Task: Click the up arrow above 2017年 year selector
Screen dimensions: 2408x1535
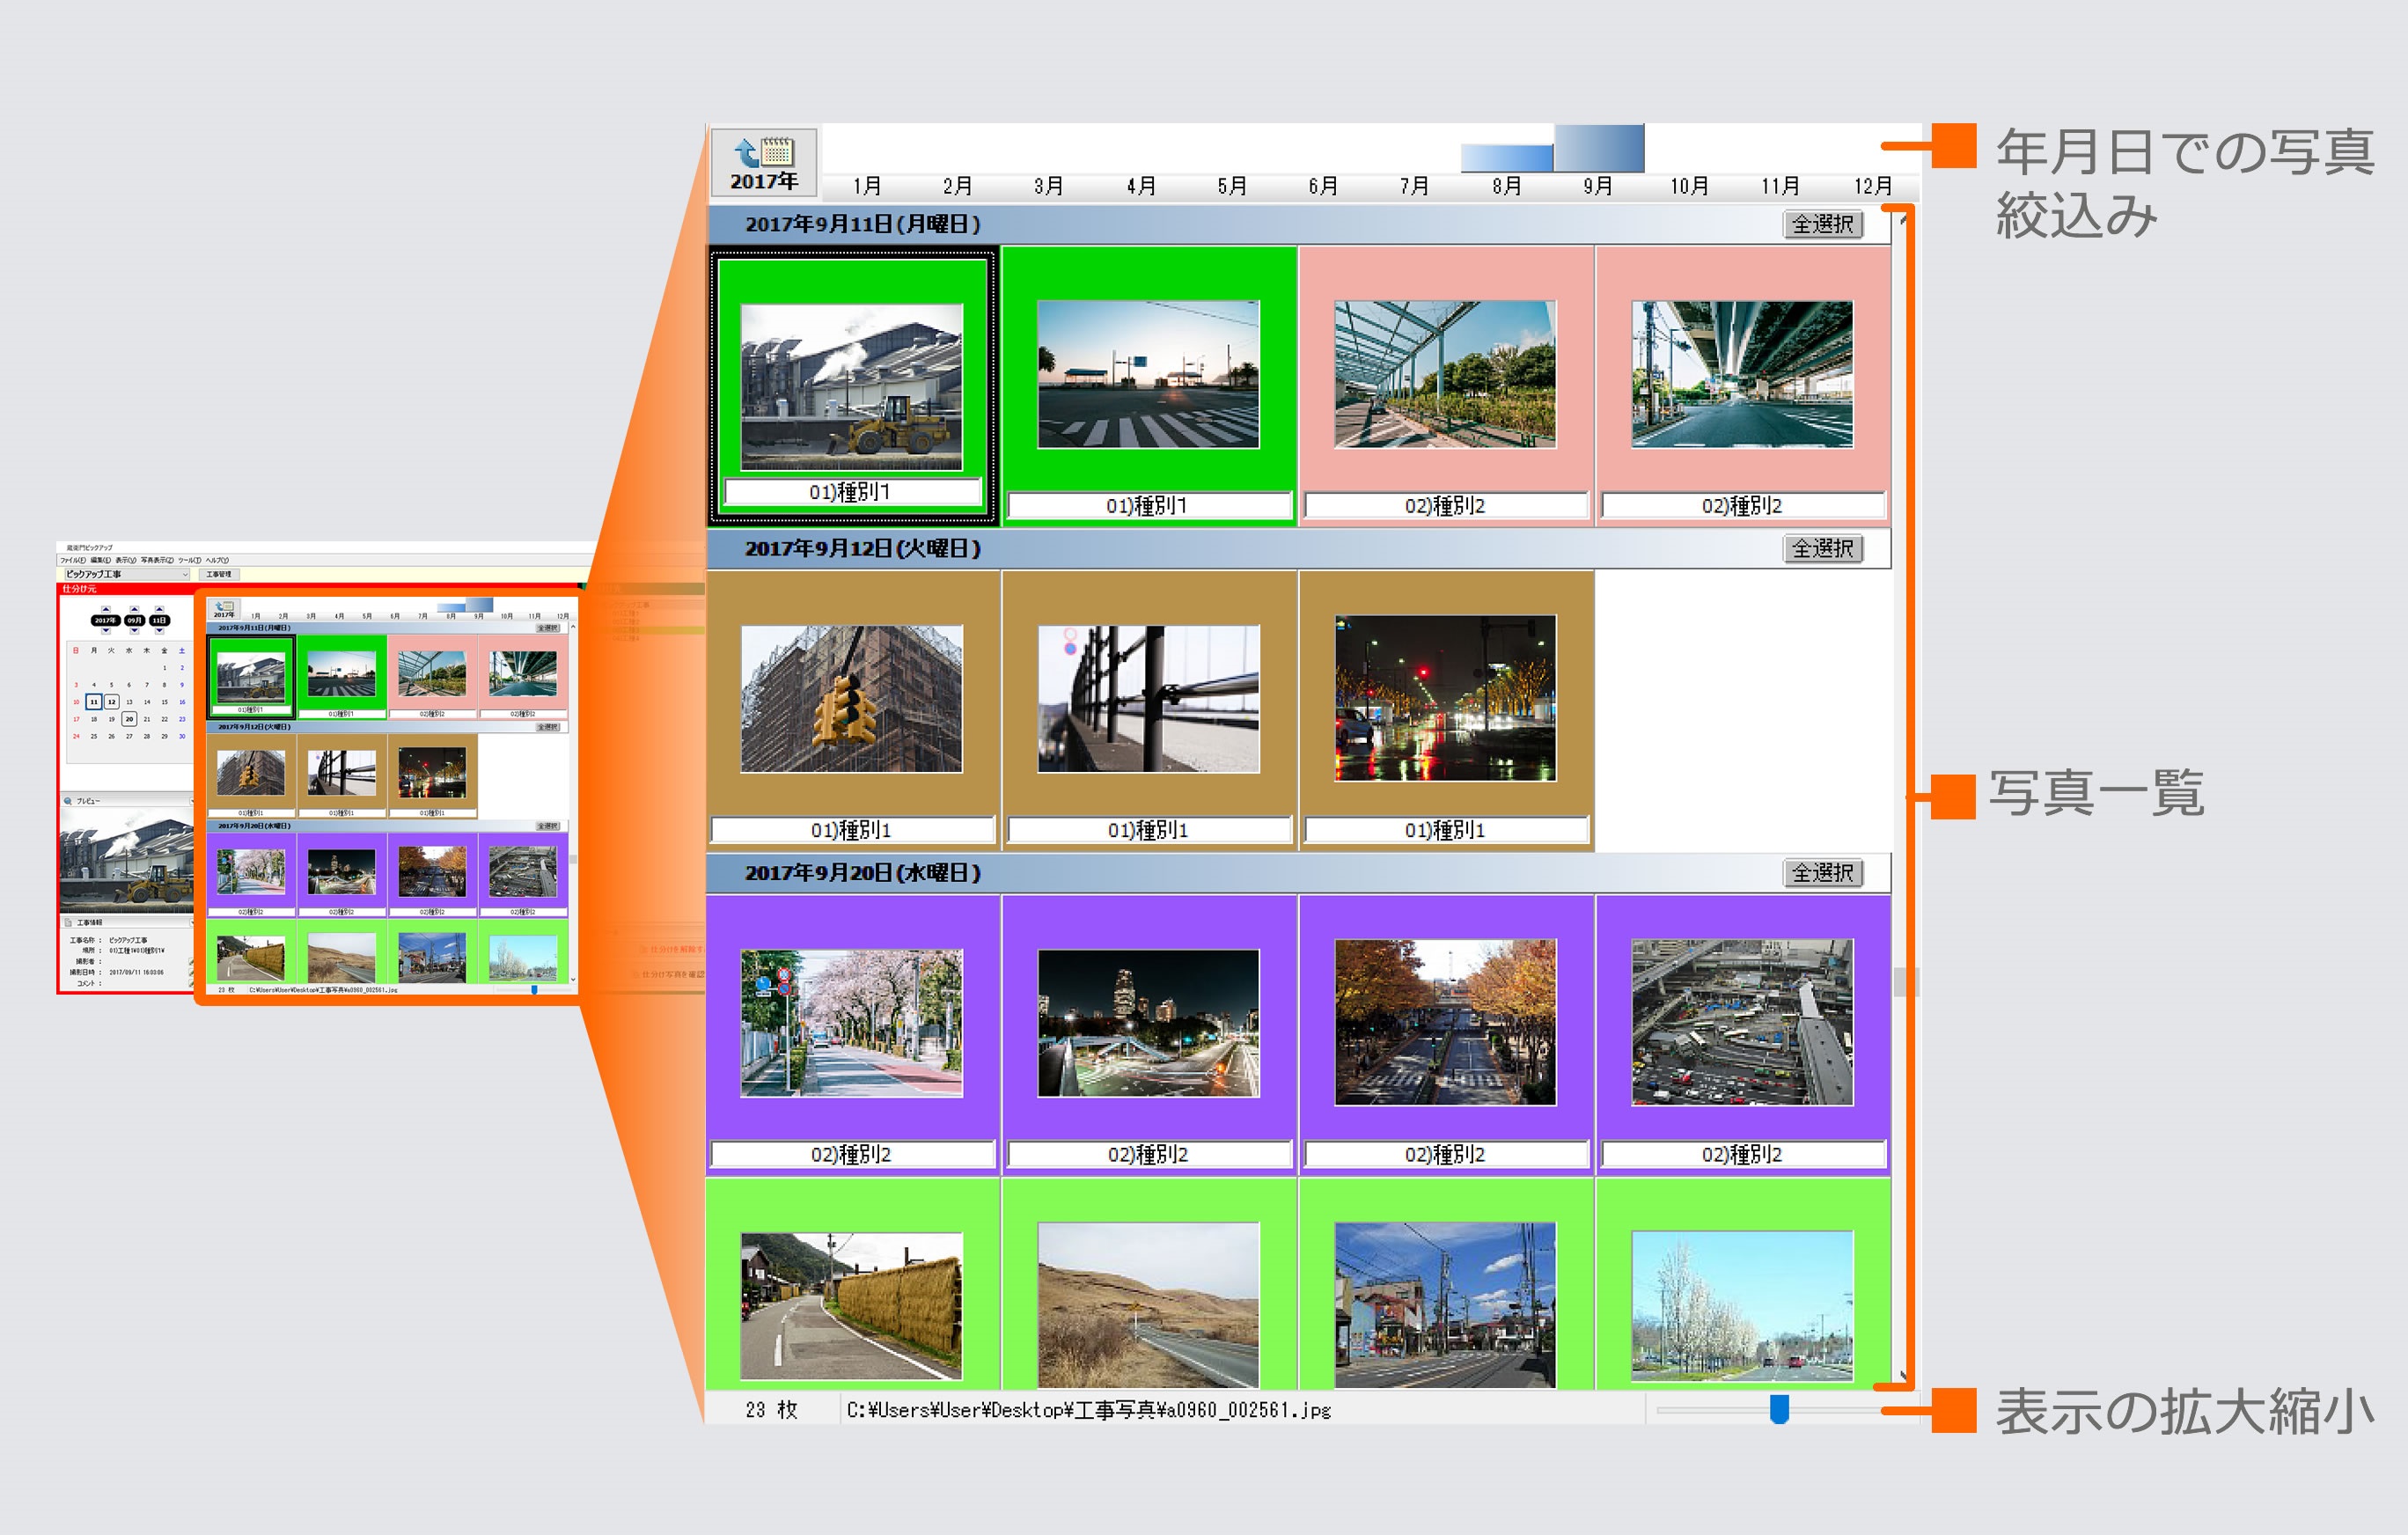Action: pos(106,610)
